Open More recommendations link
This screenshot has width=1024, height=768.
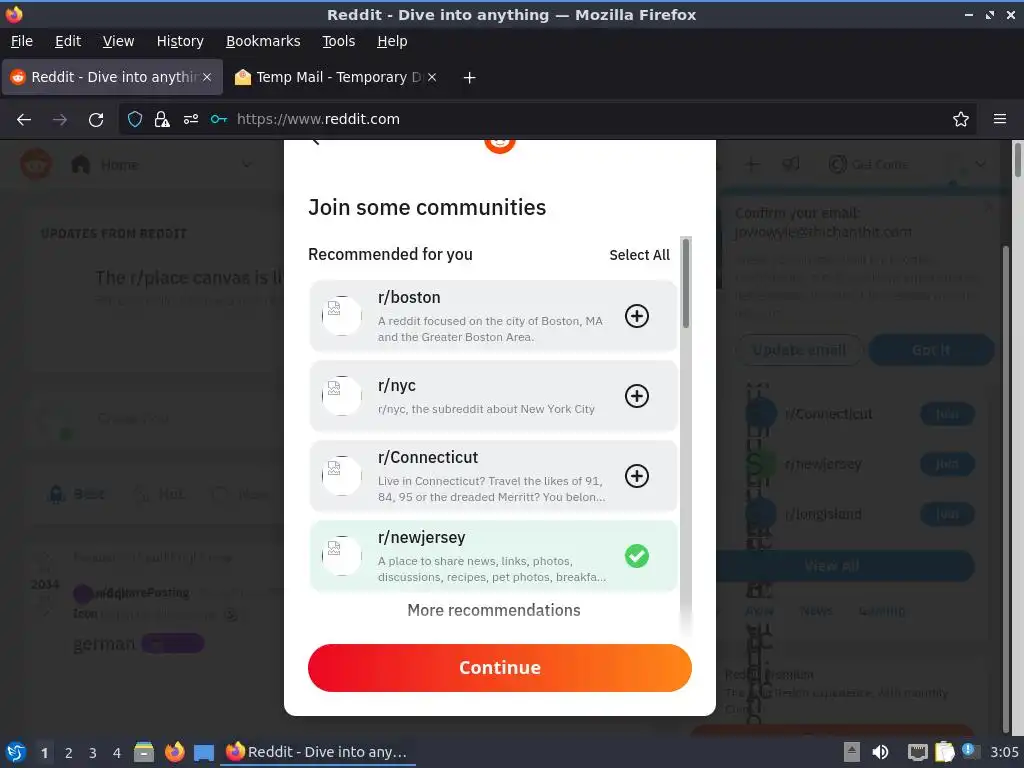point(494,610)
